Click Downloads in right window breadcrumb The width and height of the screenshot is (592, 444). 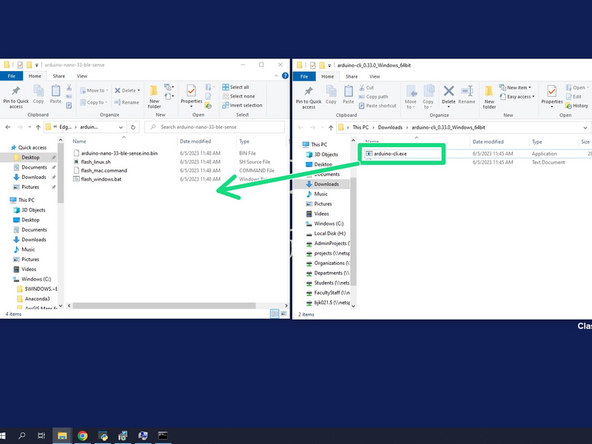(390, 127)
